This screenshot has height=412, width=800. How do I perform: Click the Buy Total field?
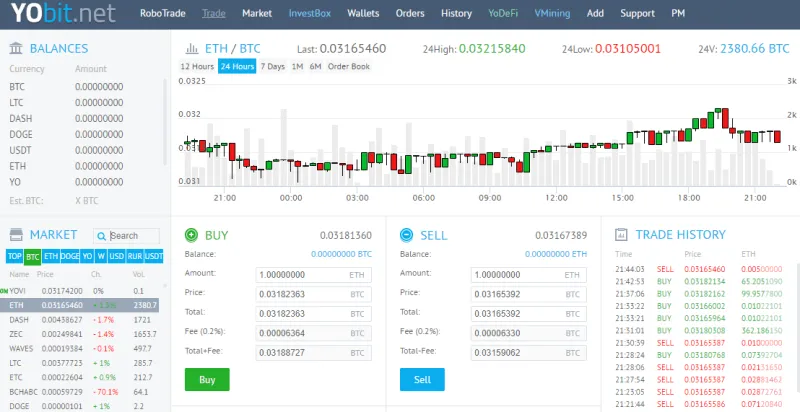coord(313,314)
